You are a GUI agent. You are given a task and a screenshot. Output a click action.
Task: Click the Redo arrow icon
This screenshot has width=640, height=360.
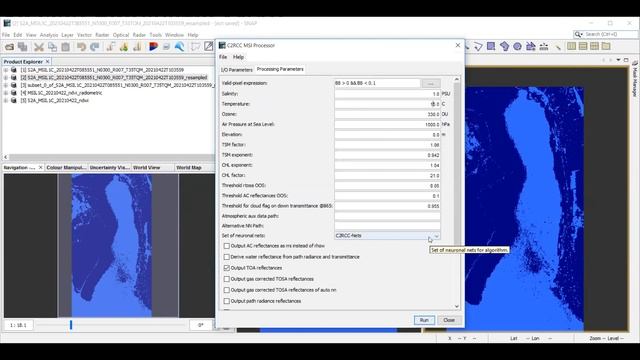[x=95, y=47]
